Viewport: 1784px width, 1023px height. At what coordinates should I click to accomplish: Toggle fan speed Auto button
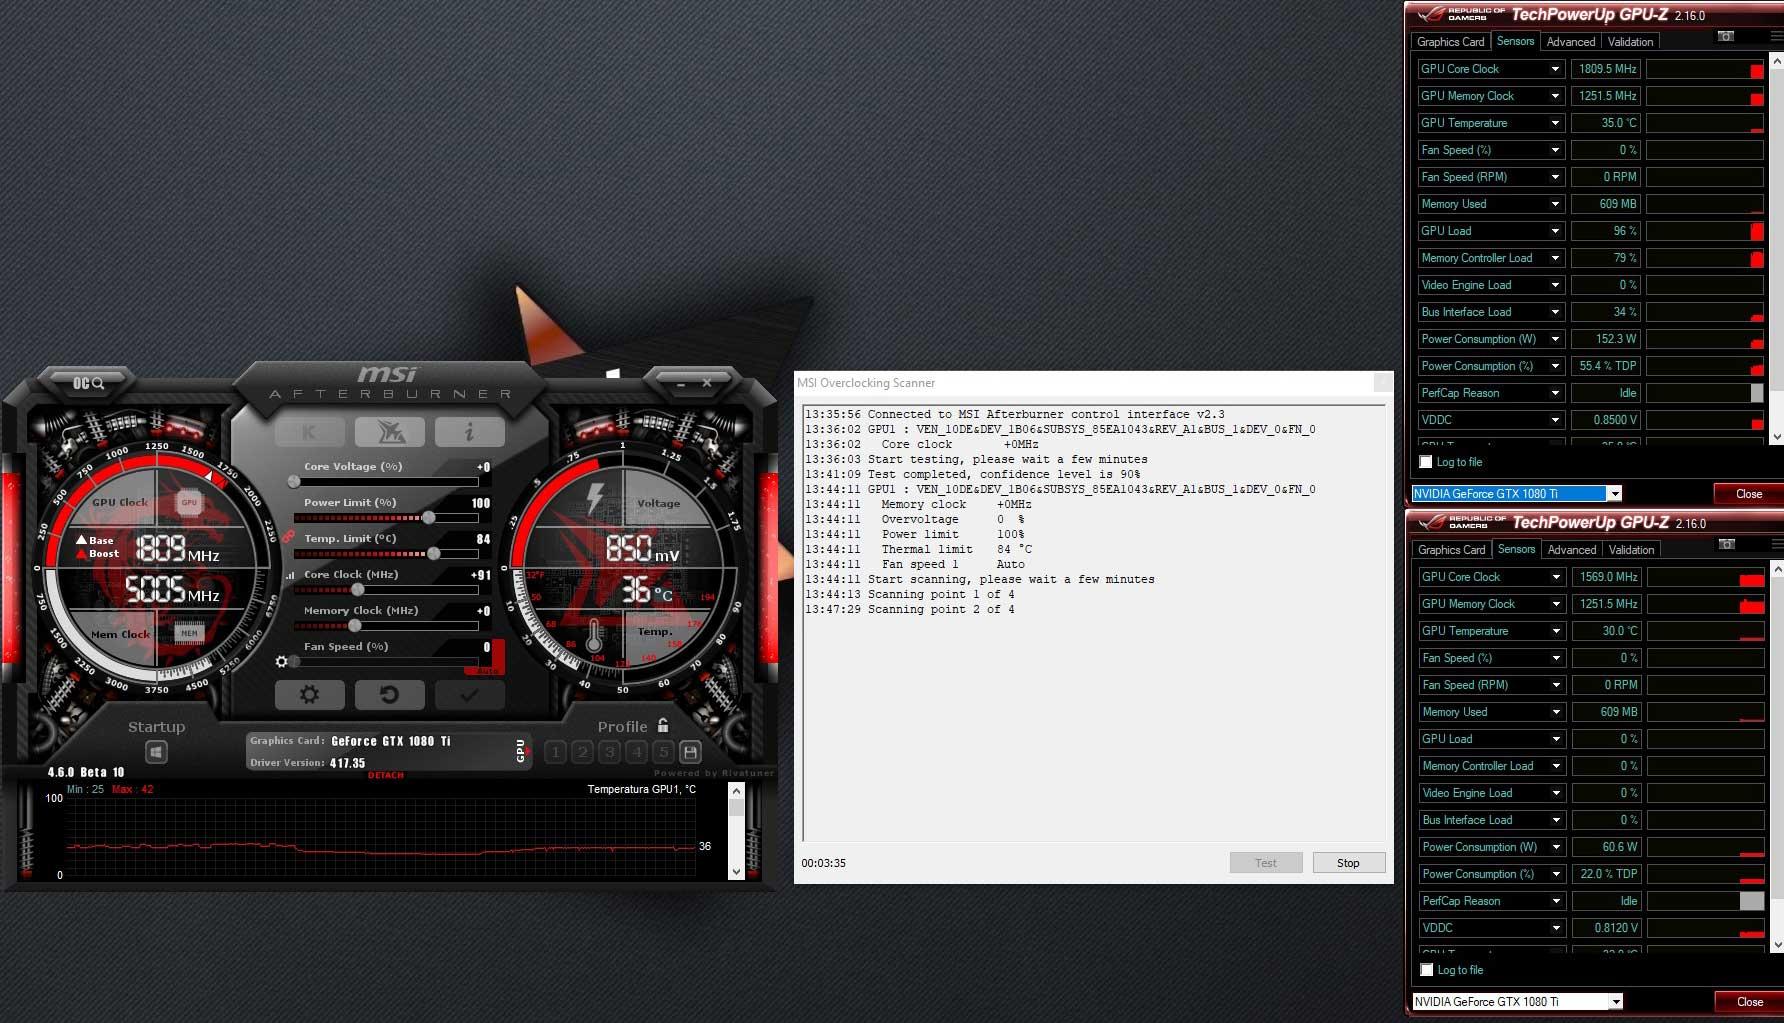pyautogui.click(x=487, y=671)
